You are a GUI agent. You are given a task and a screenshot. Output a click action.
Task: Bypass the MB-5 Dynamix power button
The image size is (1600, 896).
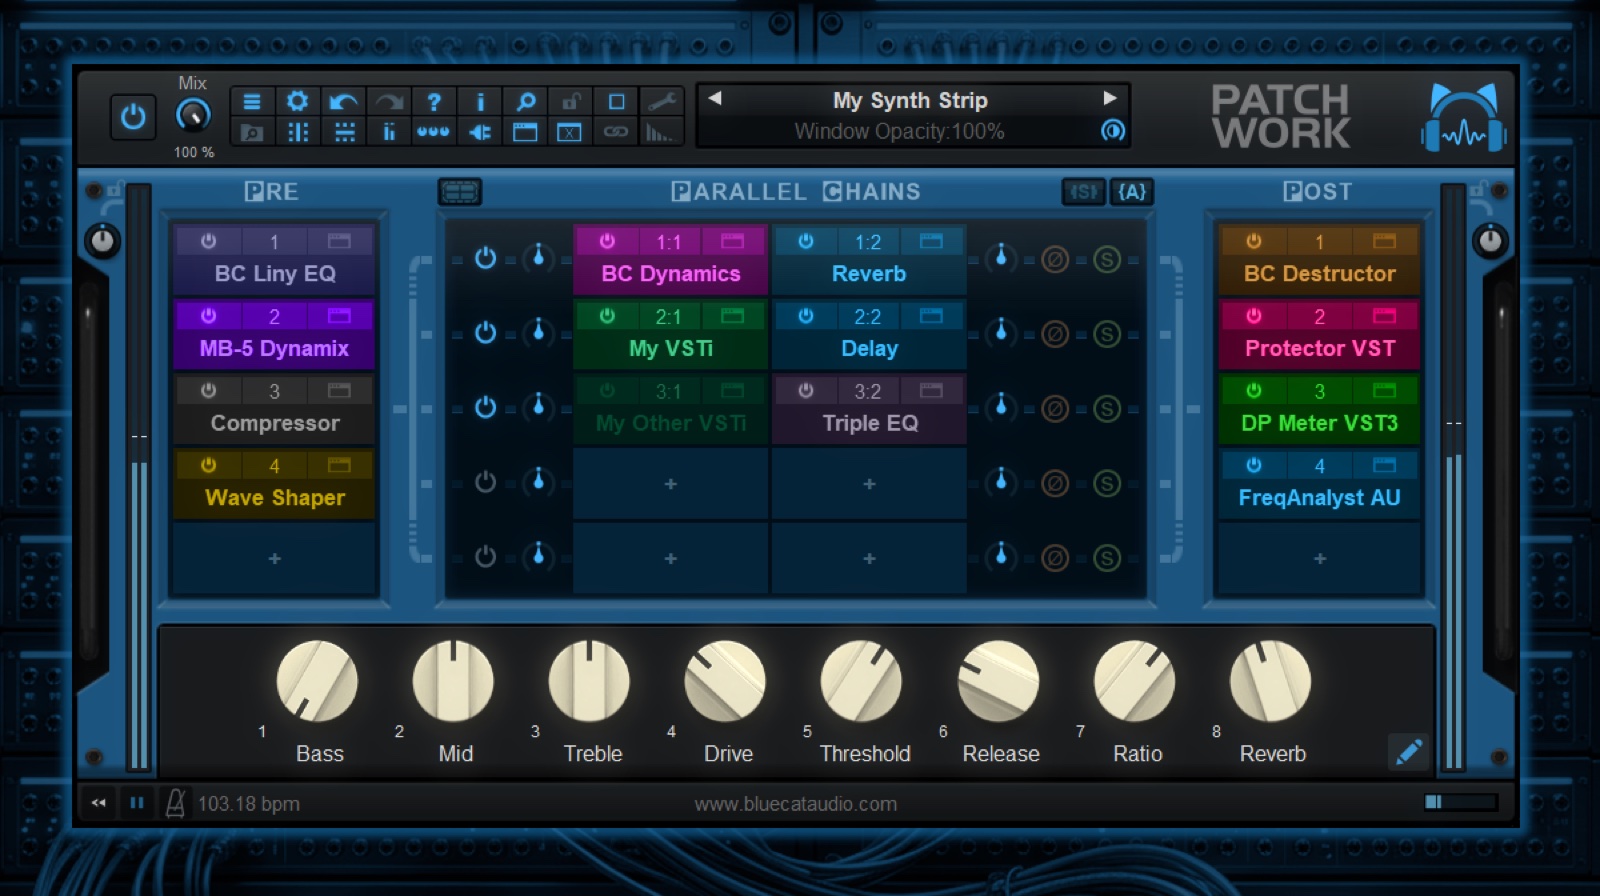click(208, 316)
